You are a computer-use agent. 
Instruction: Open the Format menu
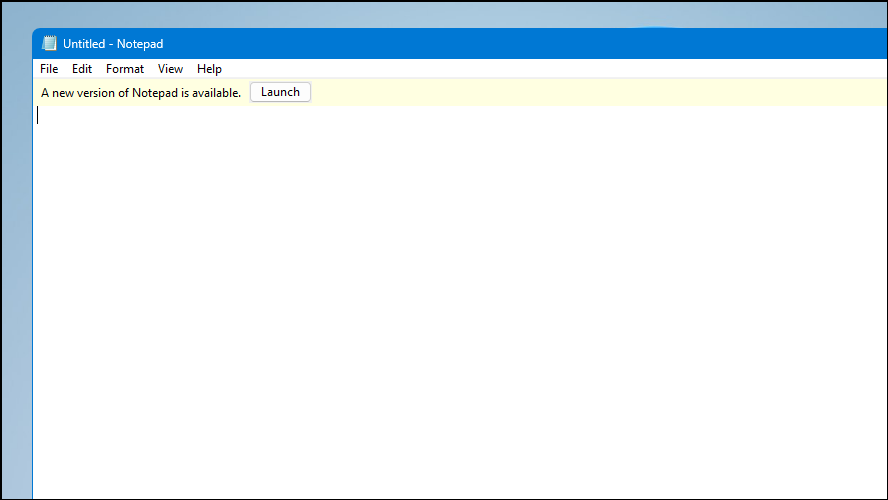[125, 69]
